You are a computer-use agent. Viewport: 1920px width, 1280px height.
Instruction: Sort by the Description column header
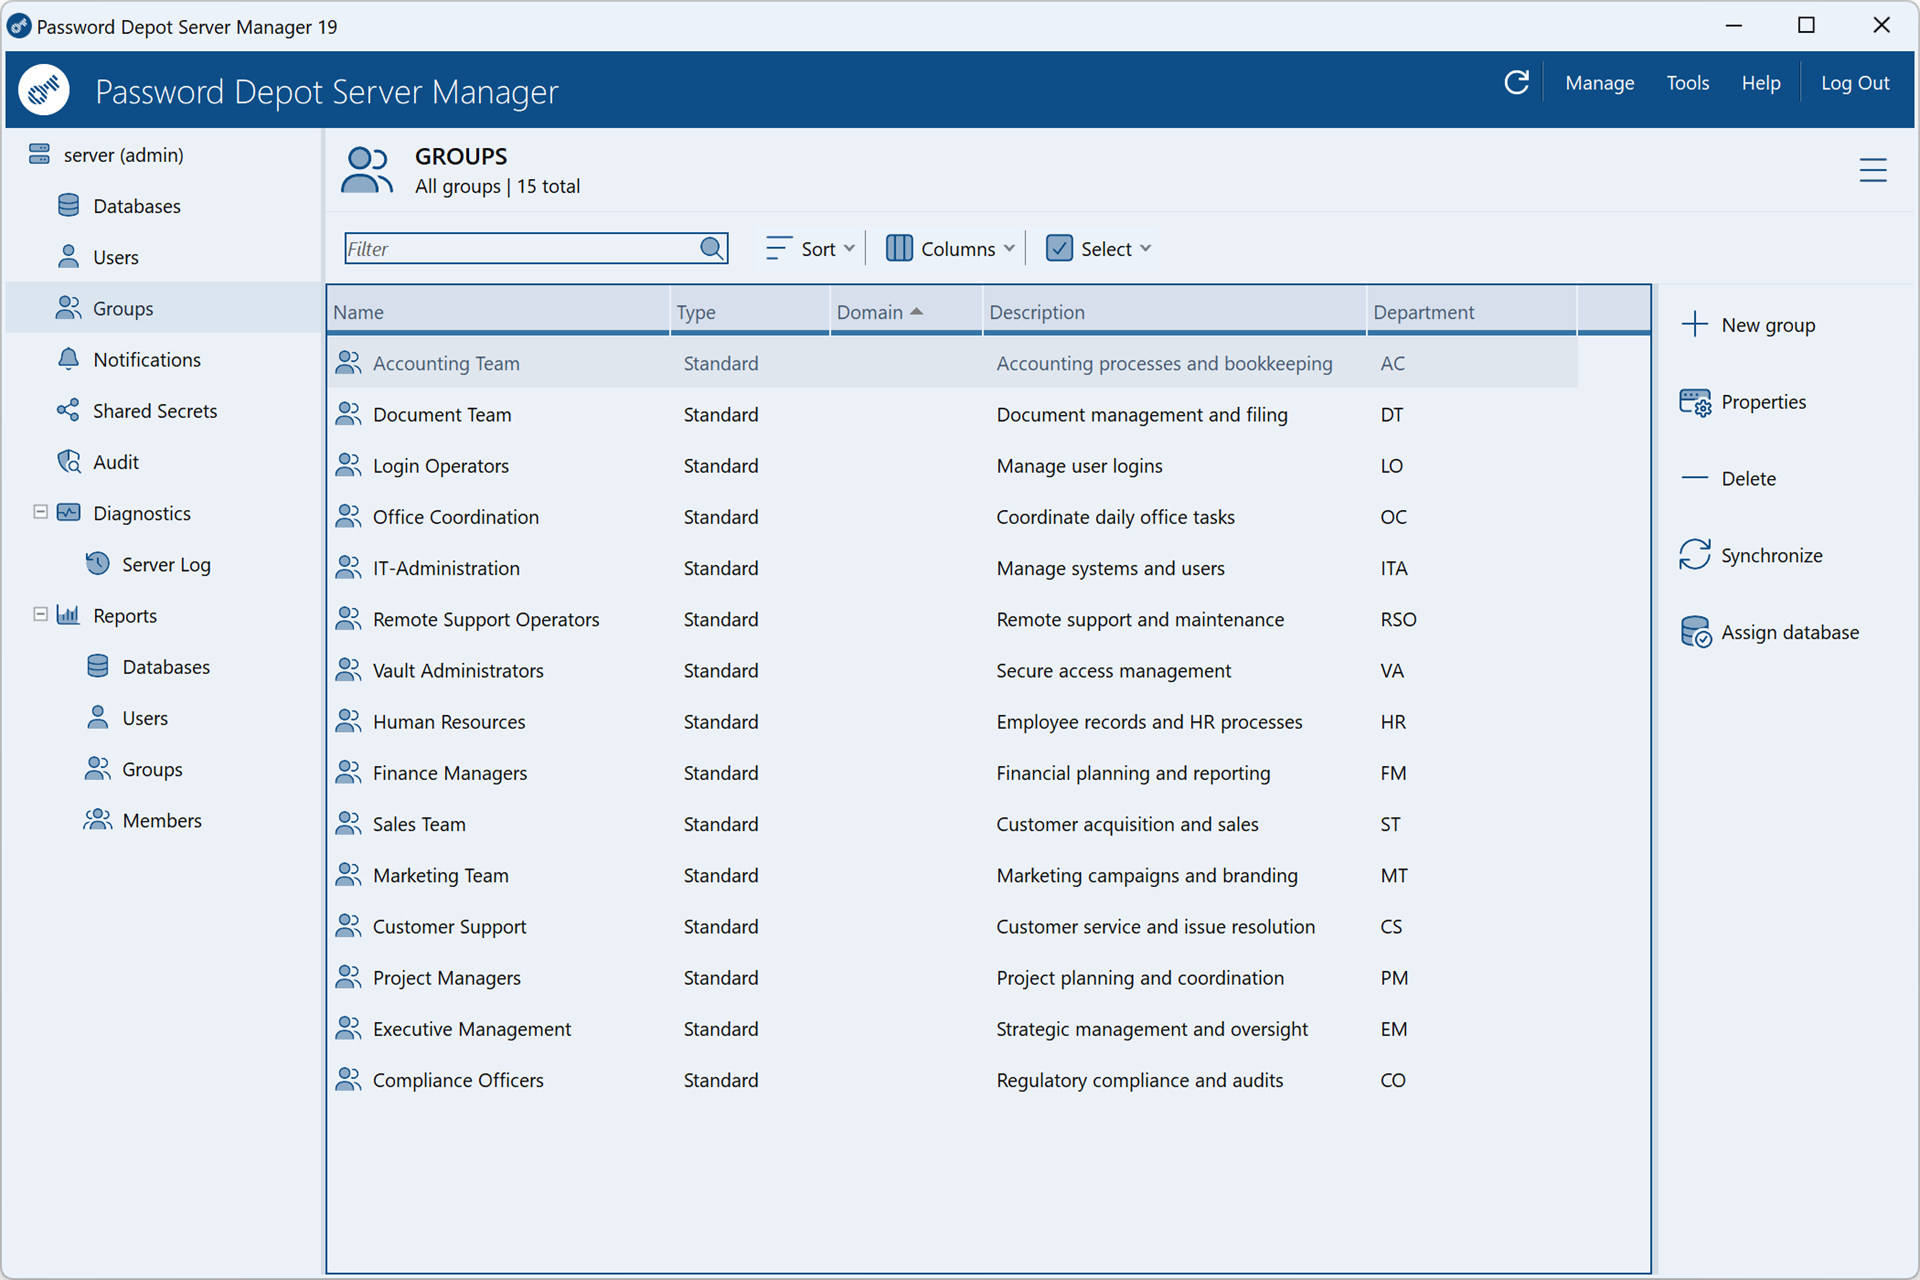point(1174,312)
